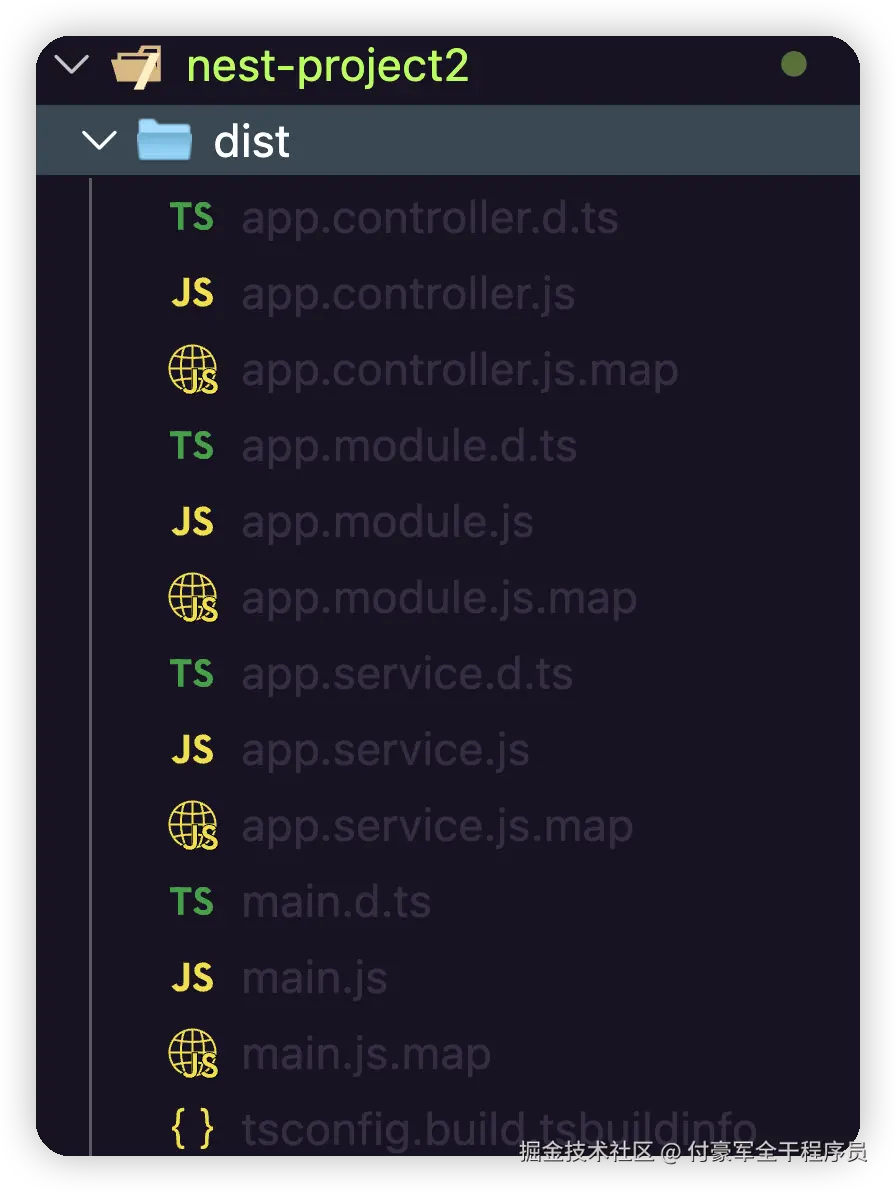Click the TS icon of app.controller.d.ts

click(192, 217)
